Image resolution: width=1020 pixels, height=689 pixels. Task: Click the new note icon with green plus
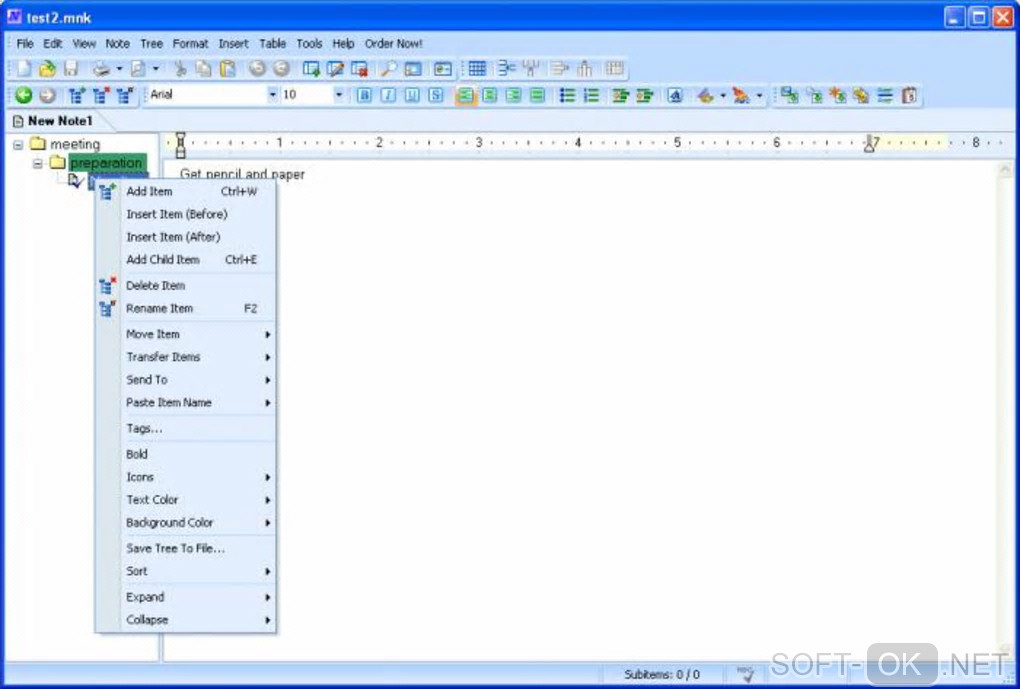[x=312, y=68]
